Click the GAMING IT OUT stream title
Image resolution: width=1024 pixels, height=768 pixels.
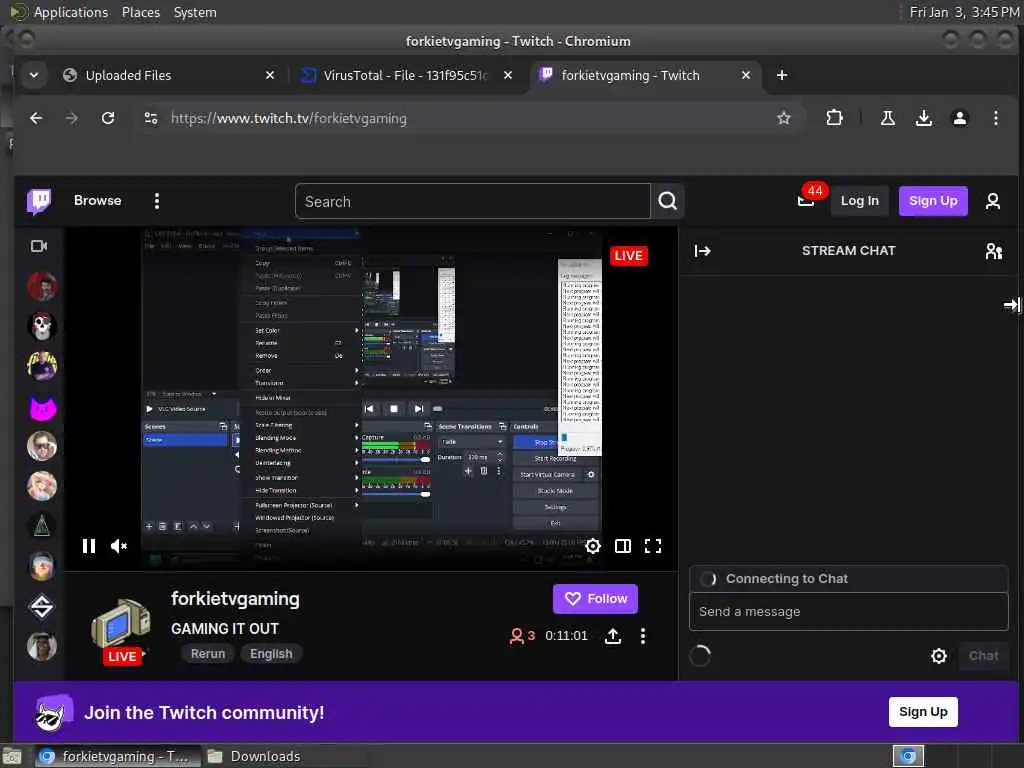(225, 629)
